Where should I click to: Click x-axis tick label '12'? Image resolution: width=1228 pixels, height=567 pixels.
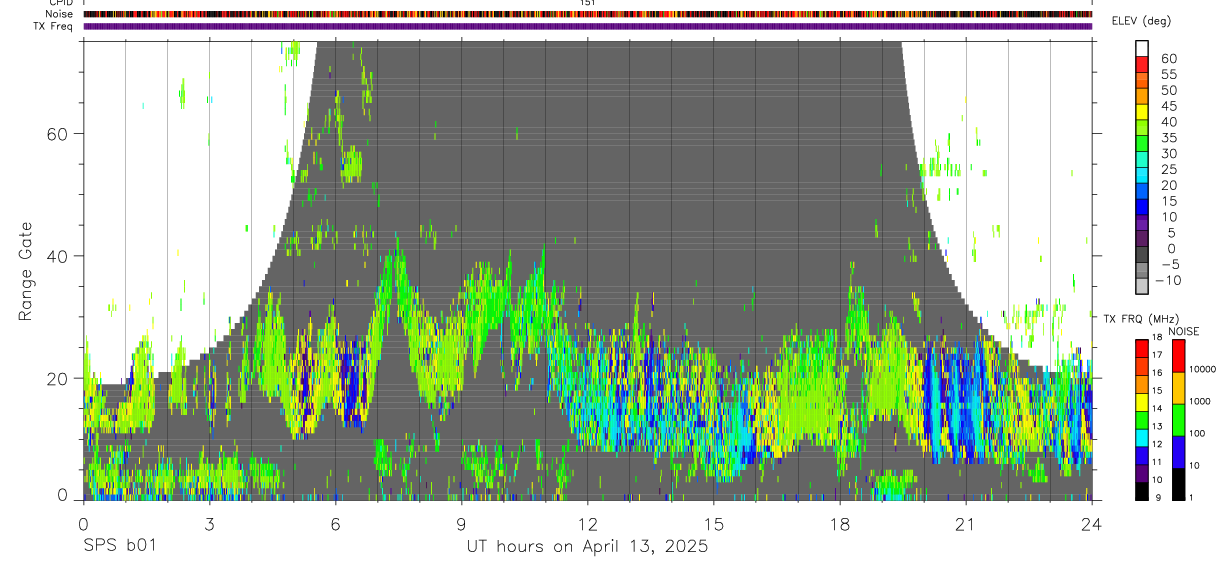(587, 524)
